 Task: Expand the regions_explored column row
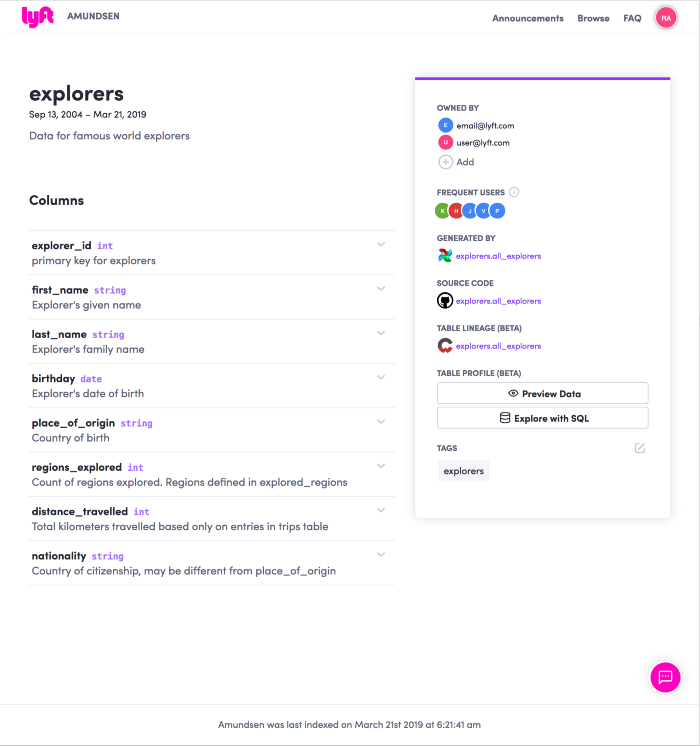point(381,466)
